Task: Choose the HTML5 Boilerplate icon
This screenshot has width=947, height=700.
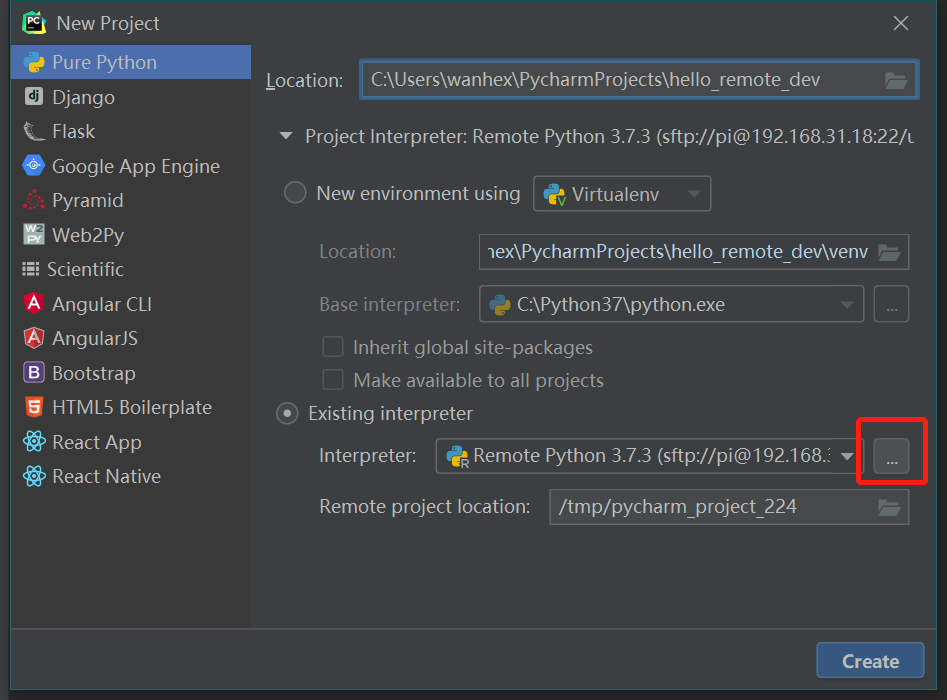Action: [34, 407]
